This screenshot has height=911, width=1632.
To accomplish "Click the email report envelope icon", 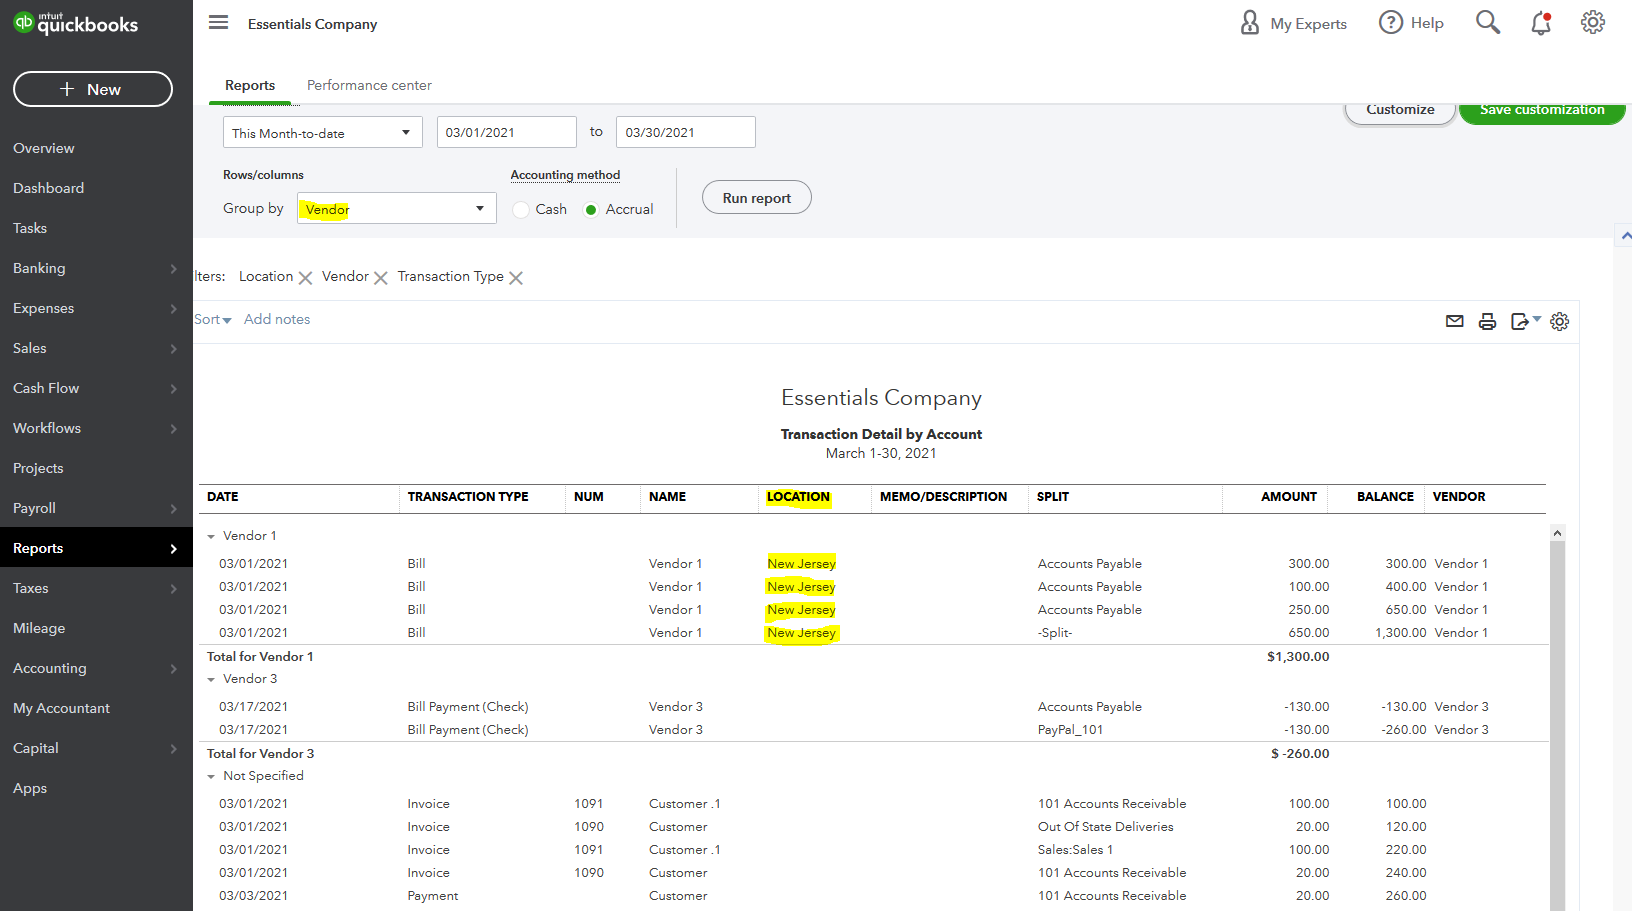I will tap(1454, 321).
